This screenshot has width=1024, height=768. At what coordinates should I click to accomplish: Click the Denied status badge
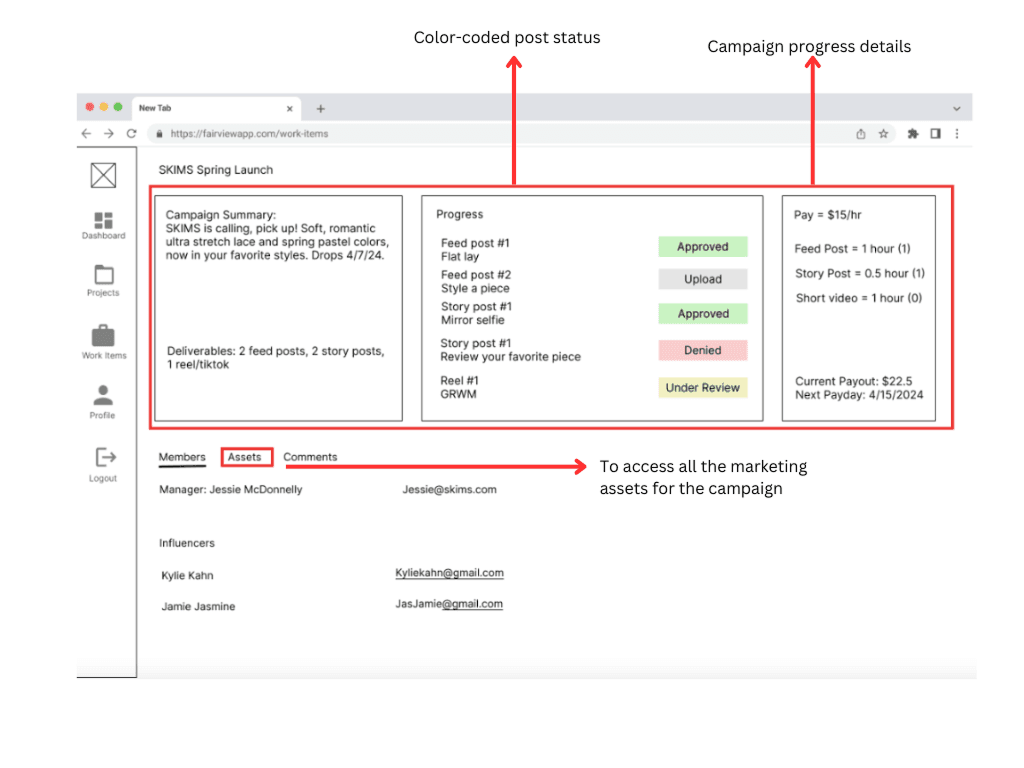(703, 351)
